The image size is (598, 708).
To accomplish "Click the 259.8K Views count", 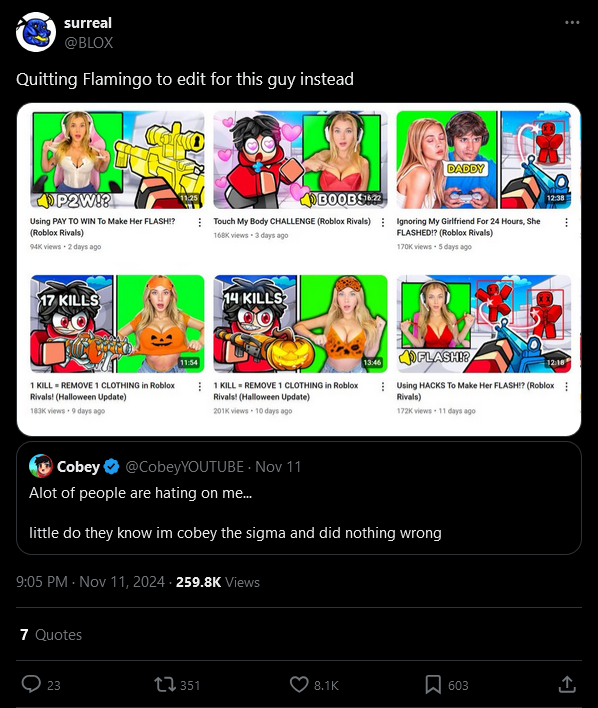I will [x=218, y=582].
